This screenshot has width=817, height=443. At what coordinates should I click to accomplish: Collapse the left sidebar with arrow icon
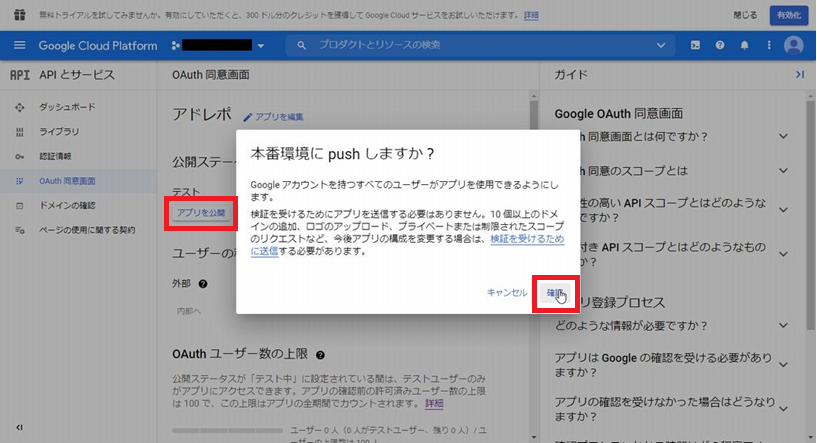point(19,427)
